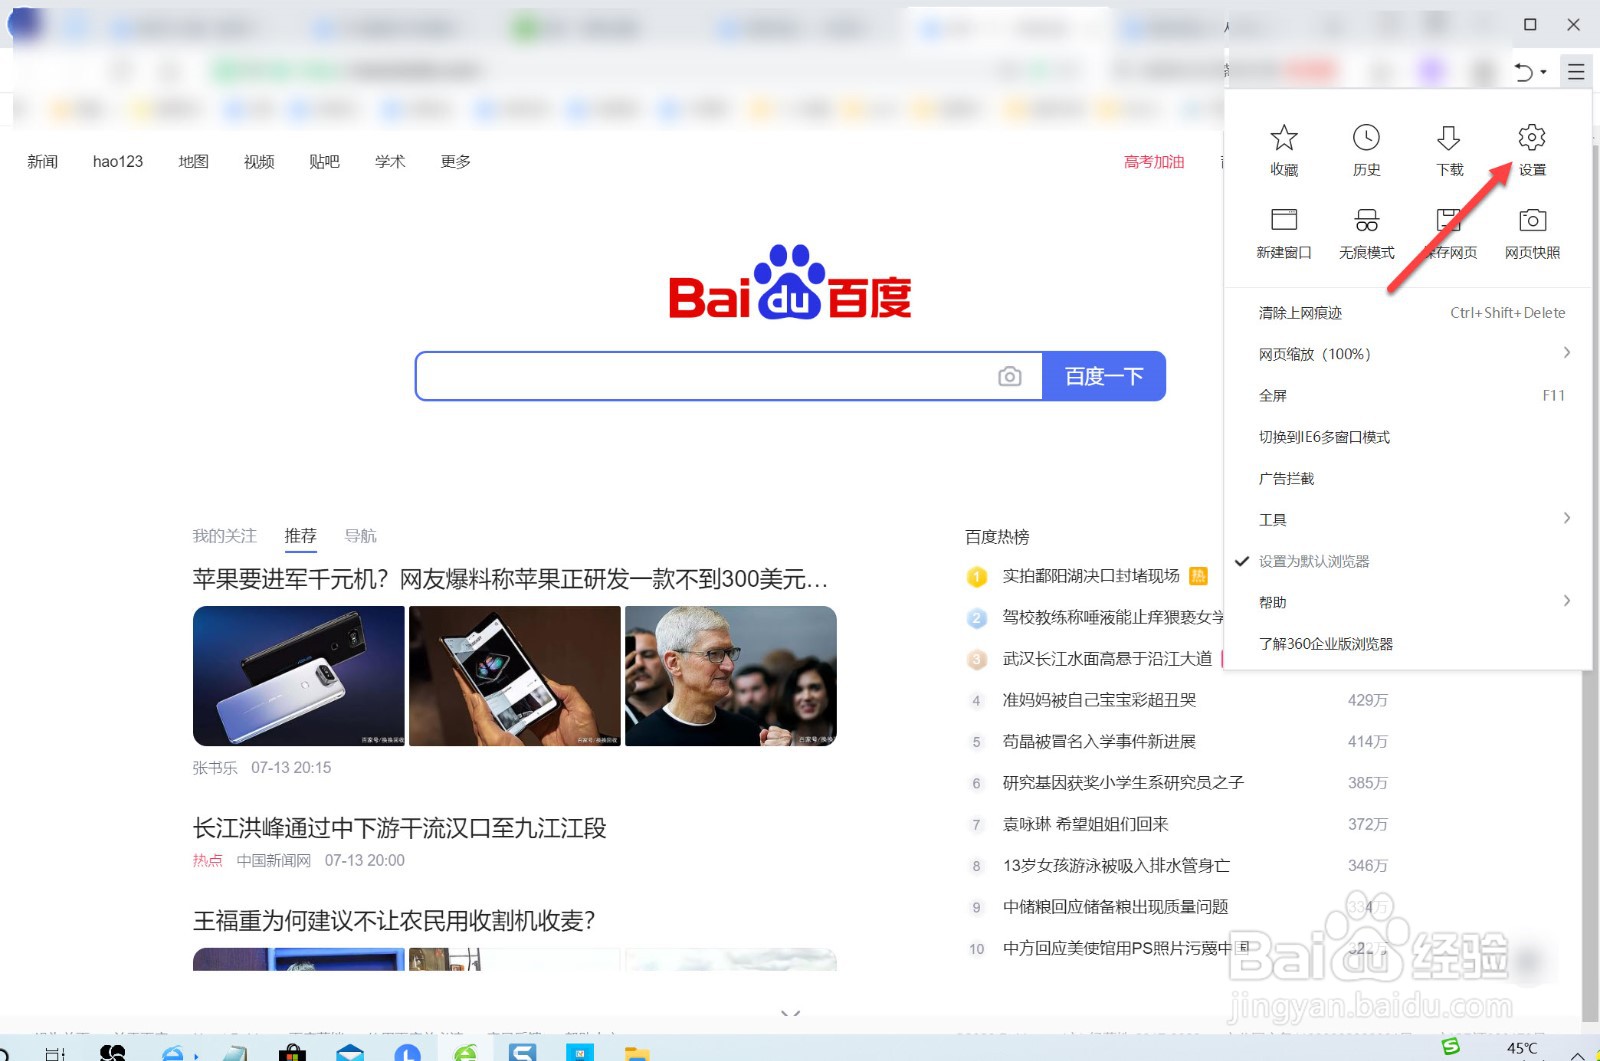The image size is (1600, 1061).
Task: Click the hamburger main menu icon
Action: pyautogui.click(x=1576, y=71)
